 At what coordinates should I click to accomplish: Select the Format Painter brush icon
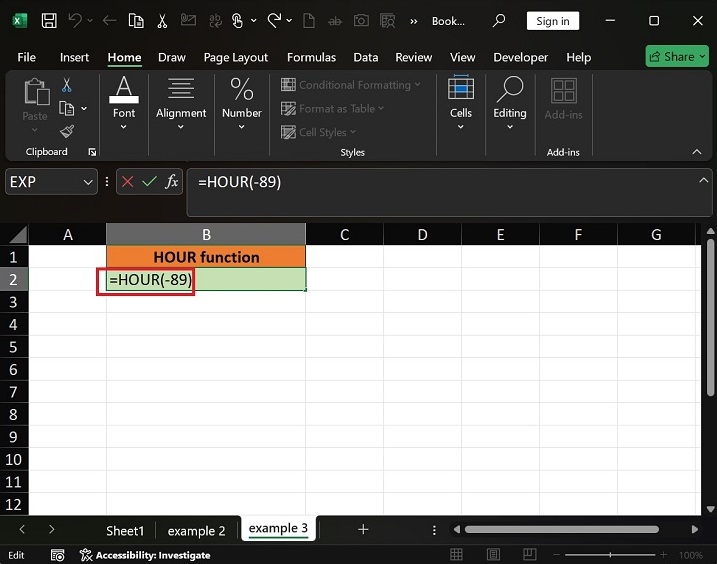pos(67,131)
